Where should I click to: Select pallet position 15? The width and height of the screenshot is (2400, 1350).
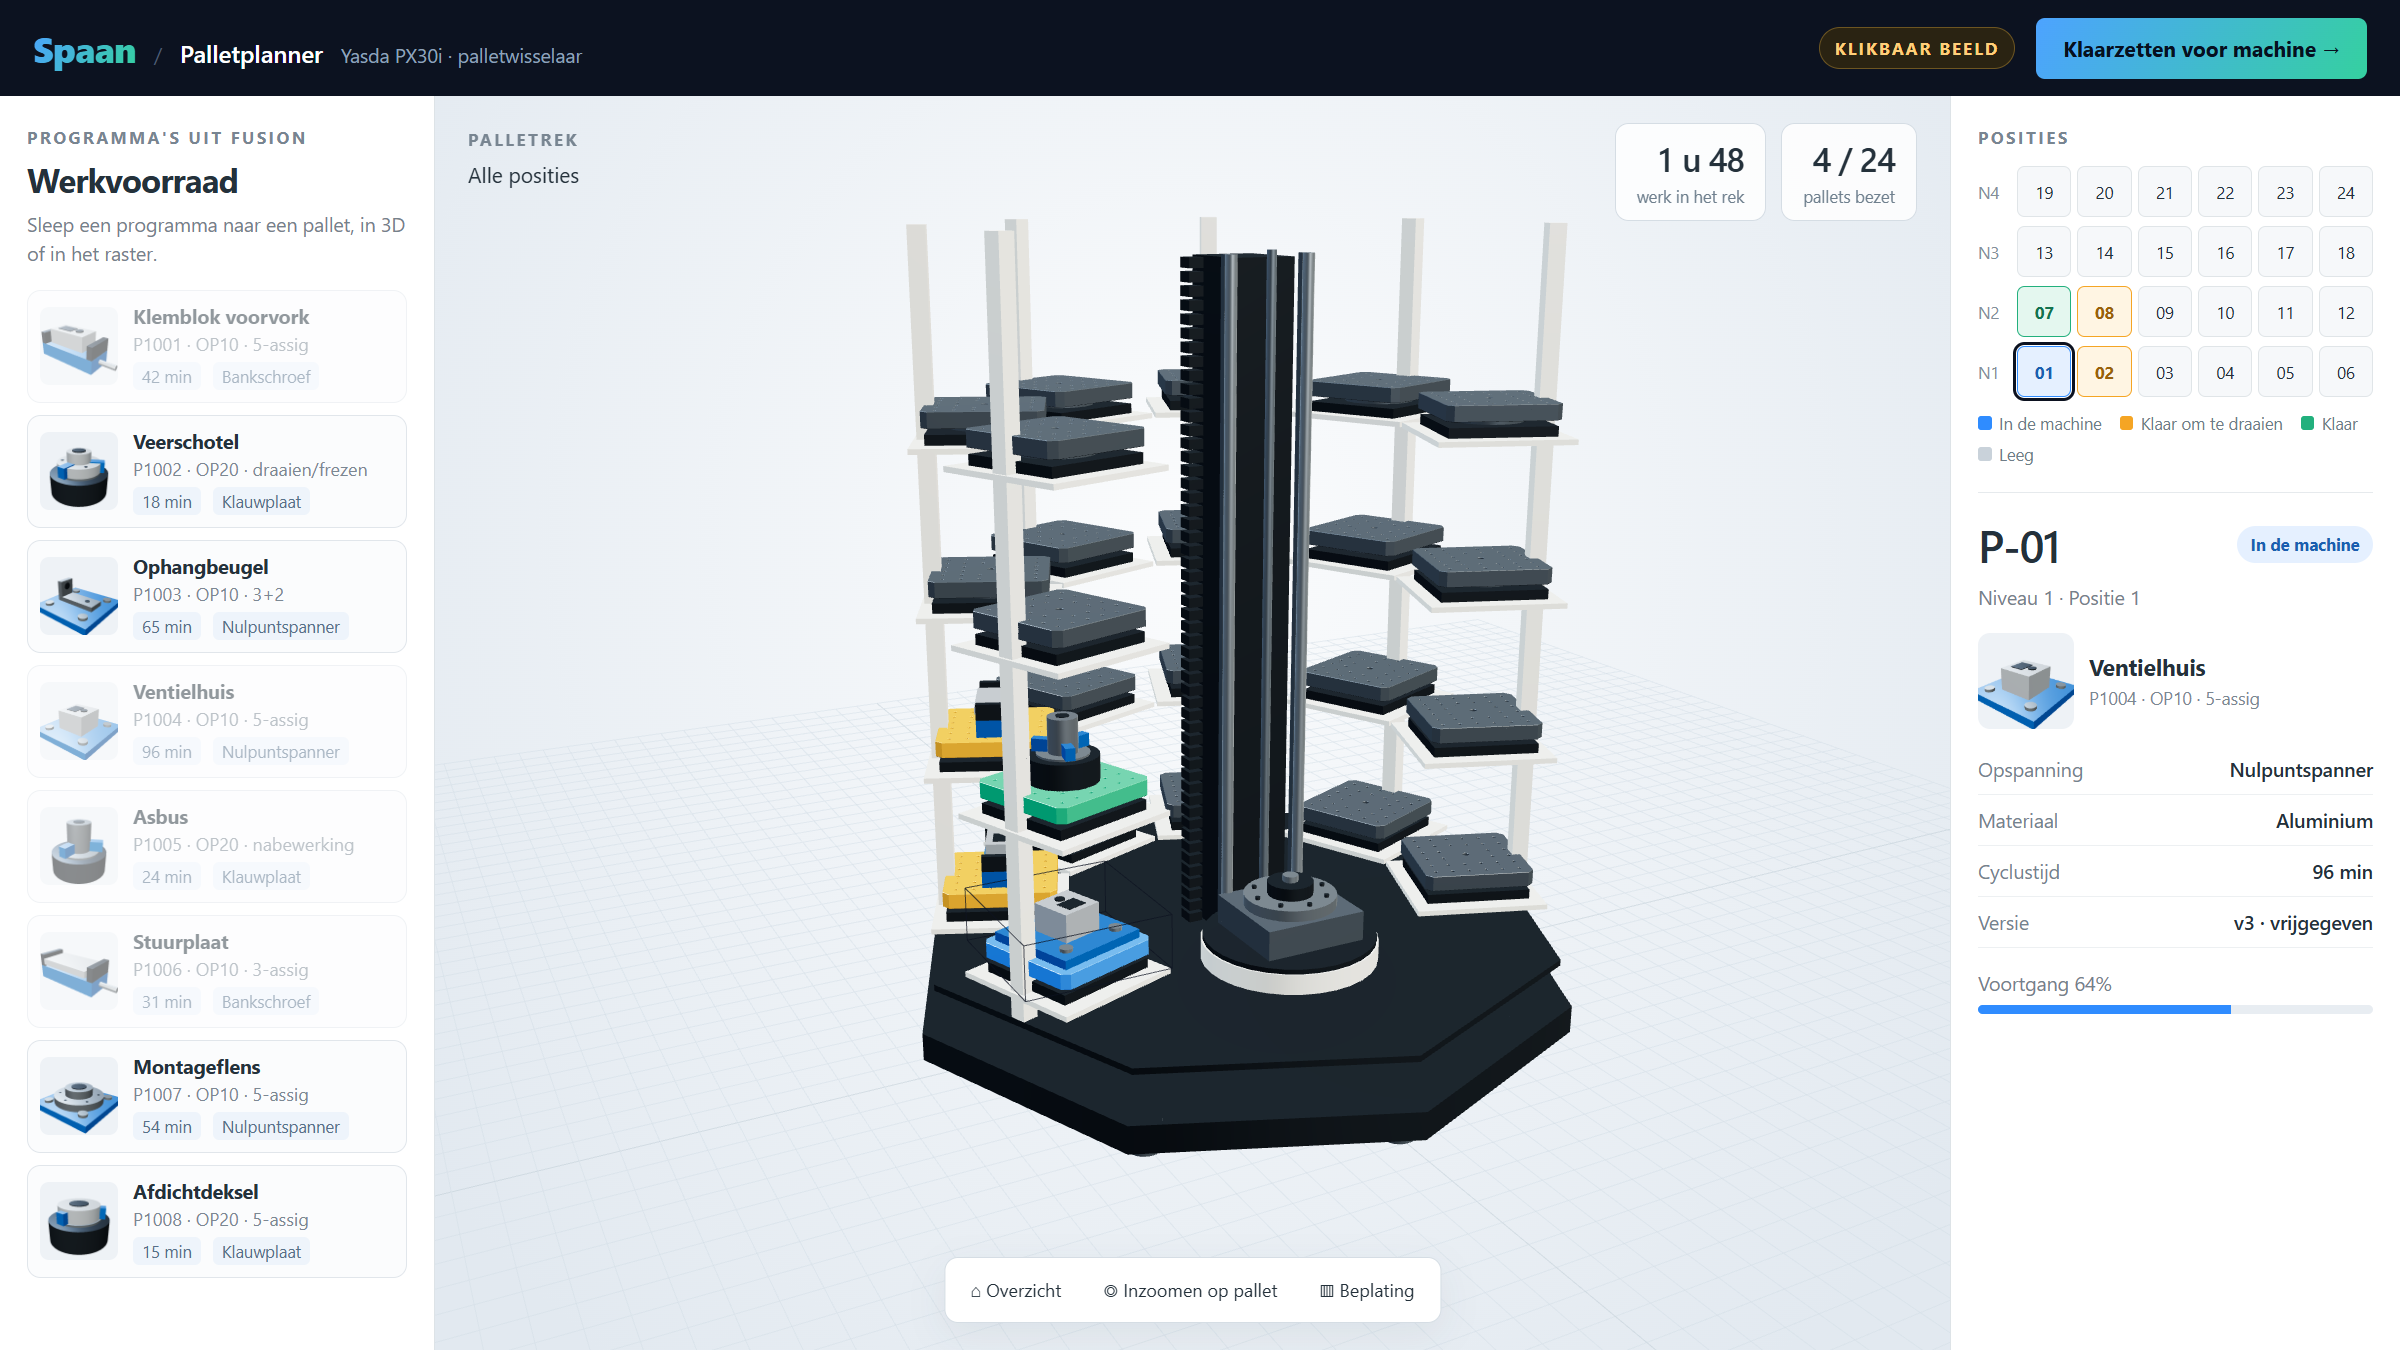tap(2165, 252)
